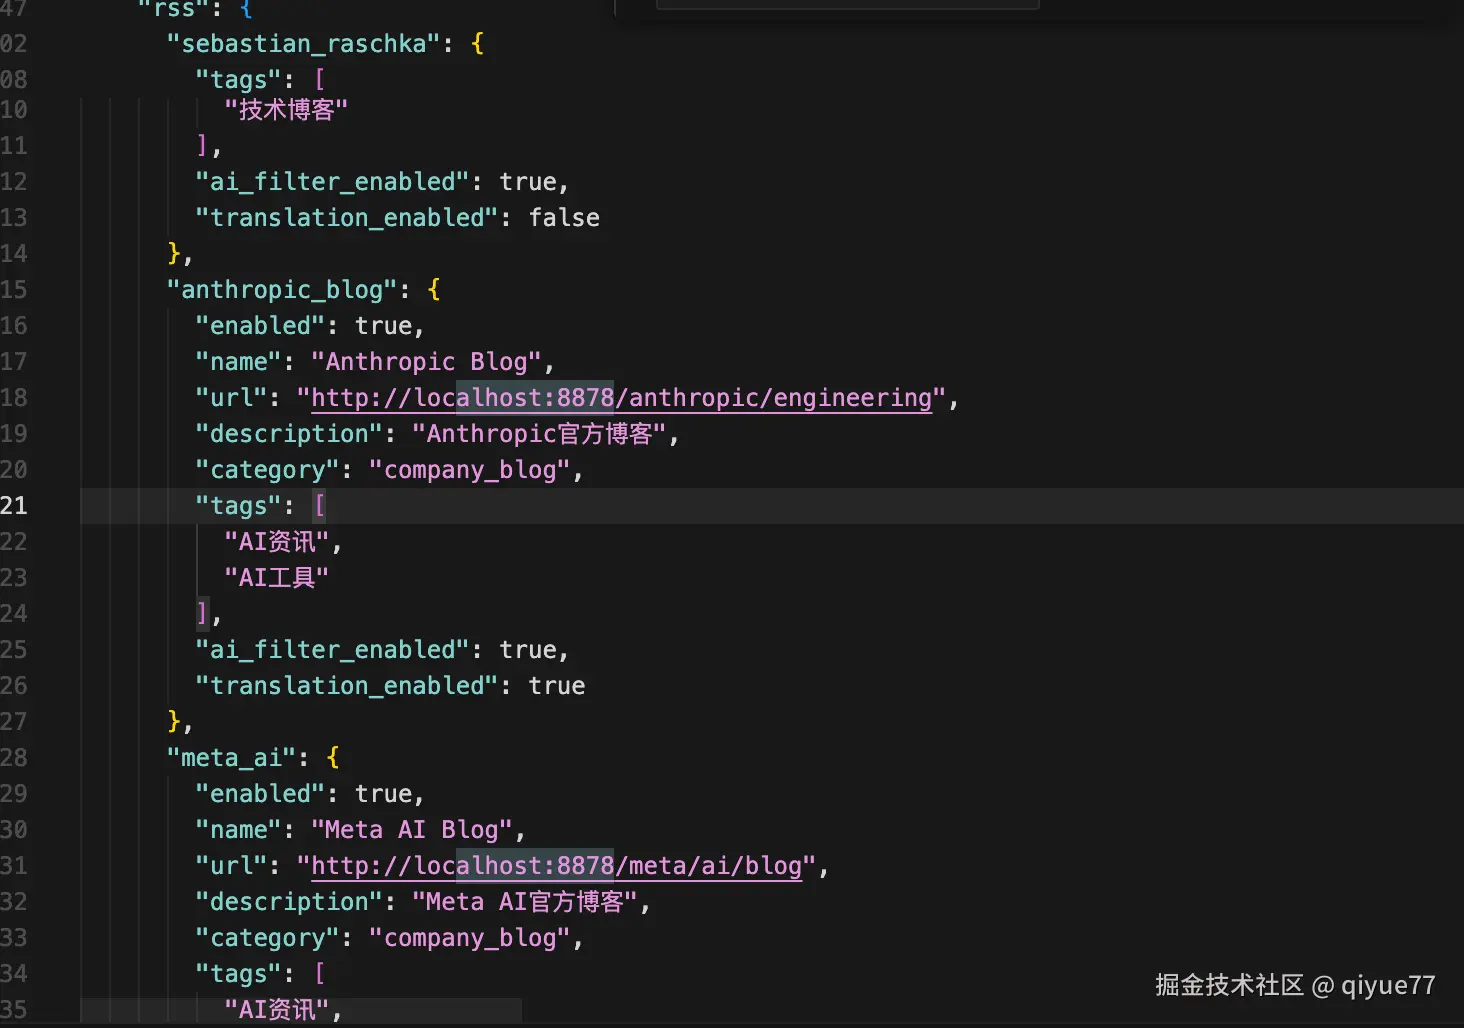Click the "tags" key on highlighted line 21

coord(238,506)
